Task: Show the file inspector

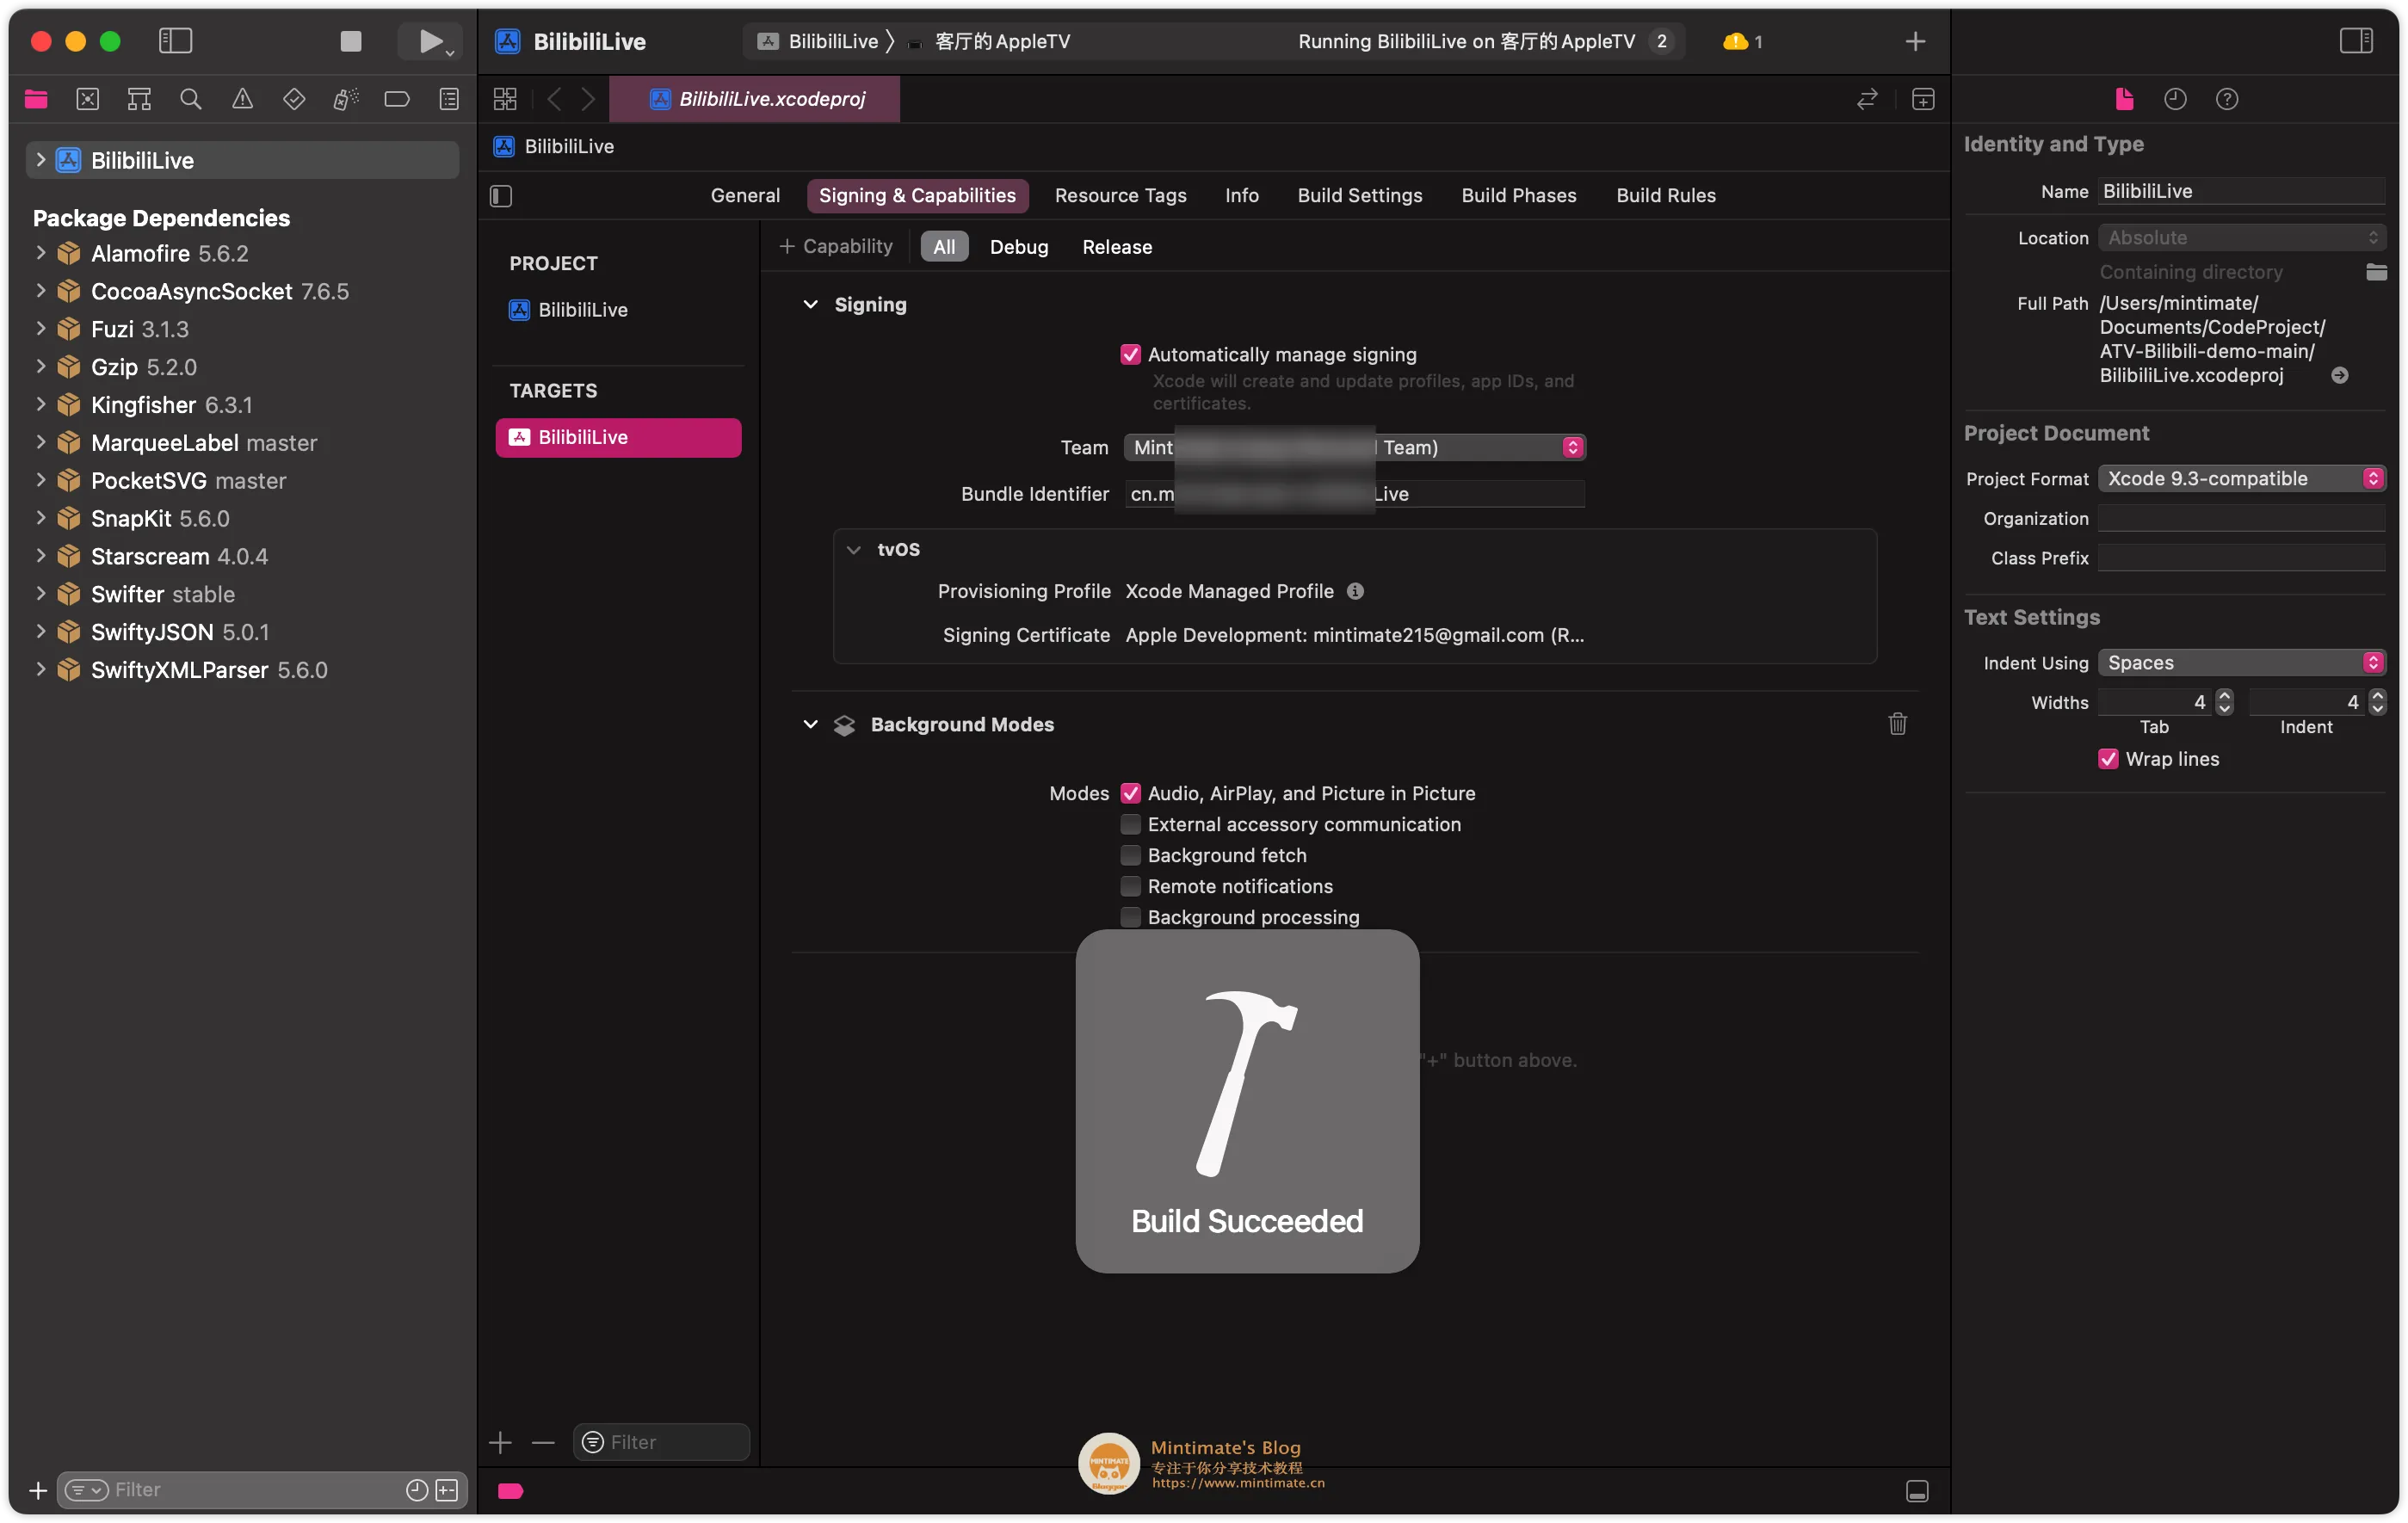Action: 2124,99
